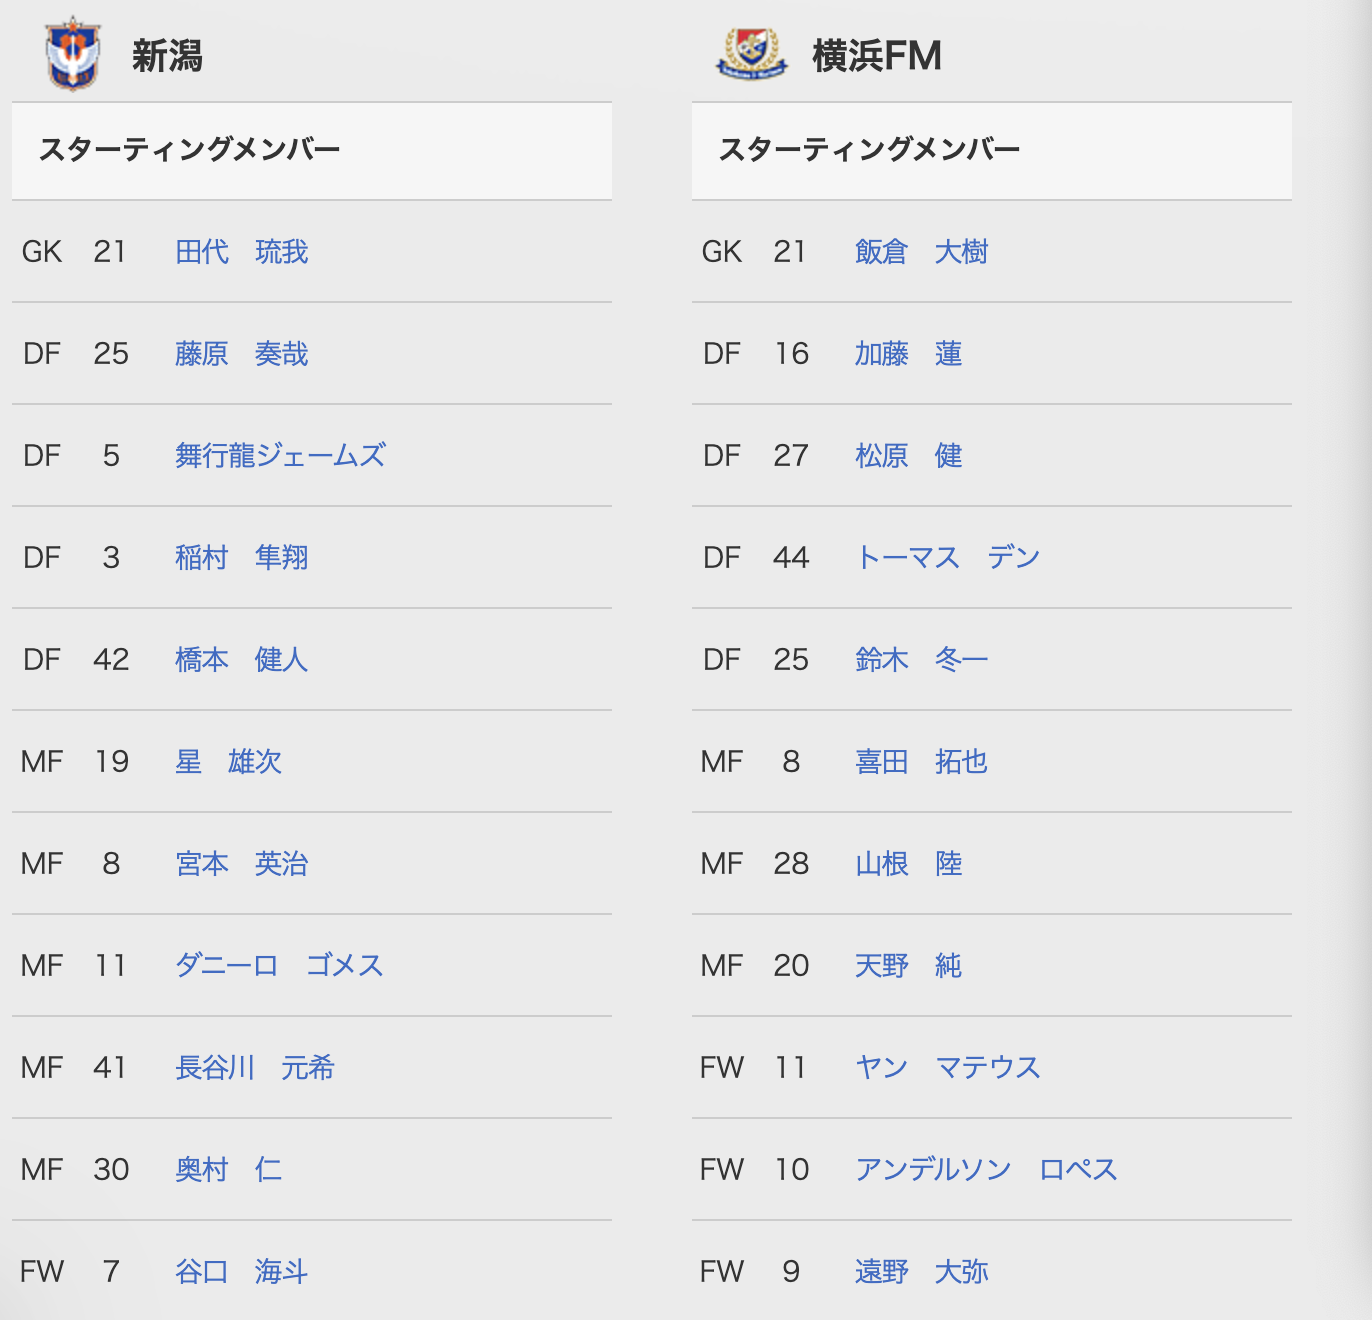
Task: Click 加藤 蓮 player link
Action: [908, 354]
